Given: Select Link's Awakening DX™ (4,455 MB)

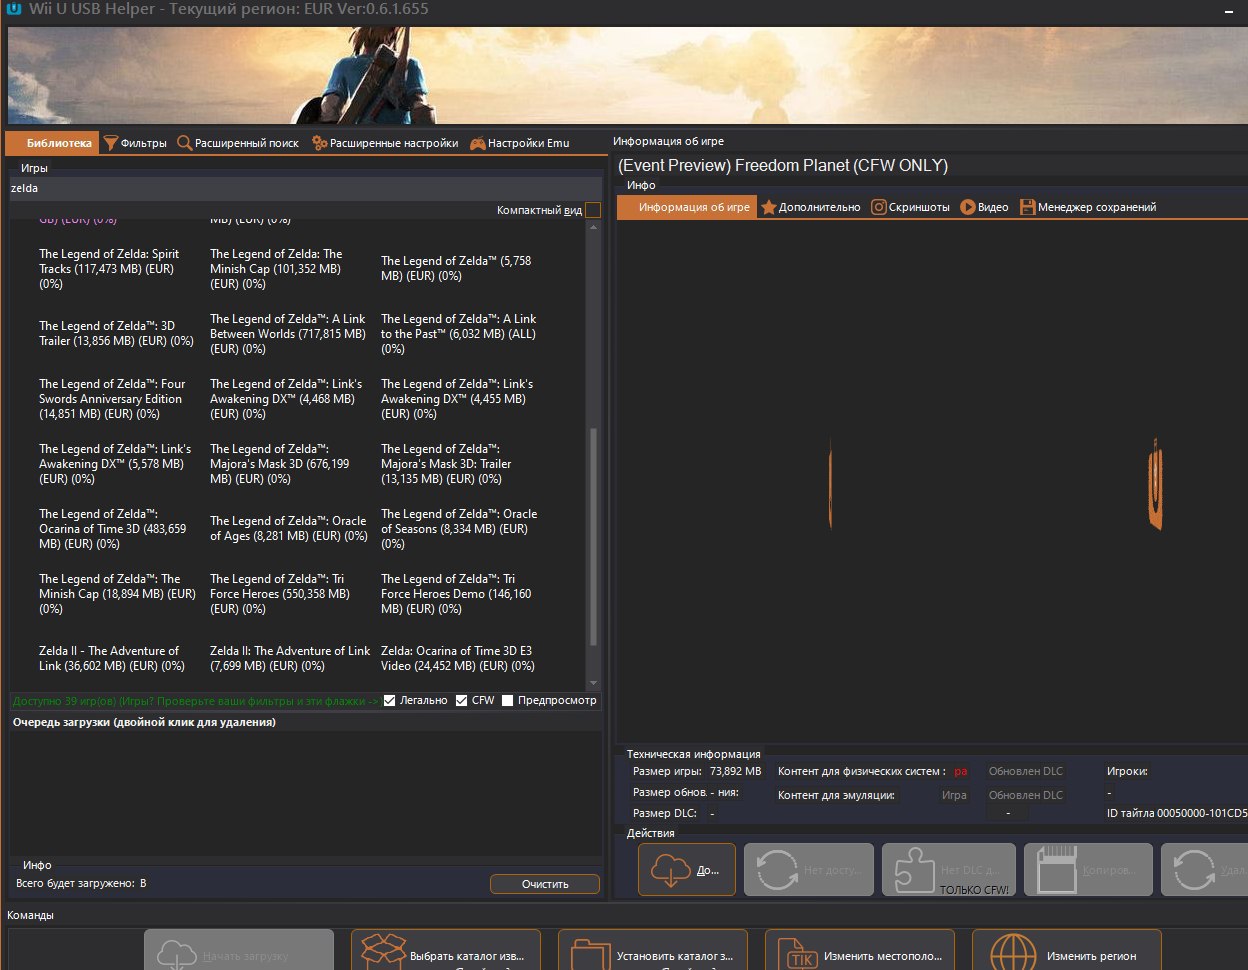Looking at the screenshot, I should click(x=457, y=399).
